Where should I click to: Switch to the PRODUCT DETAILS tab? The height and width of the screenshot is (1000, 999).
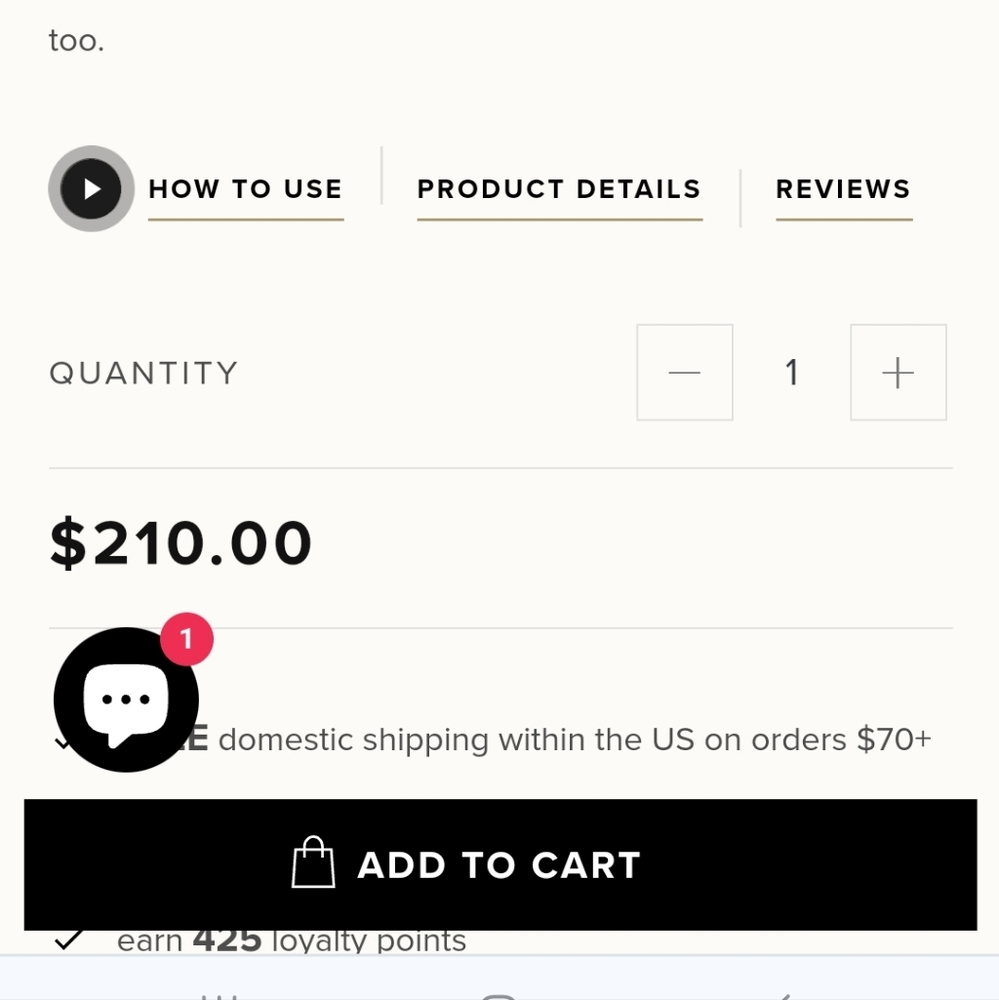click(x=559, y=189)
